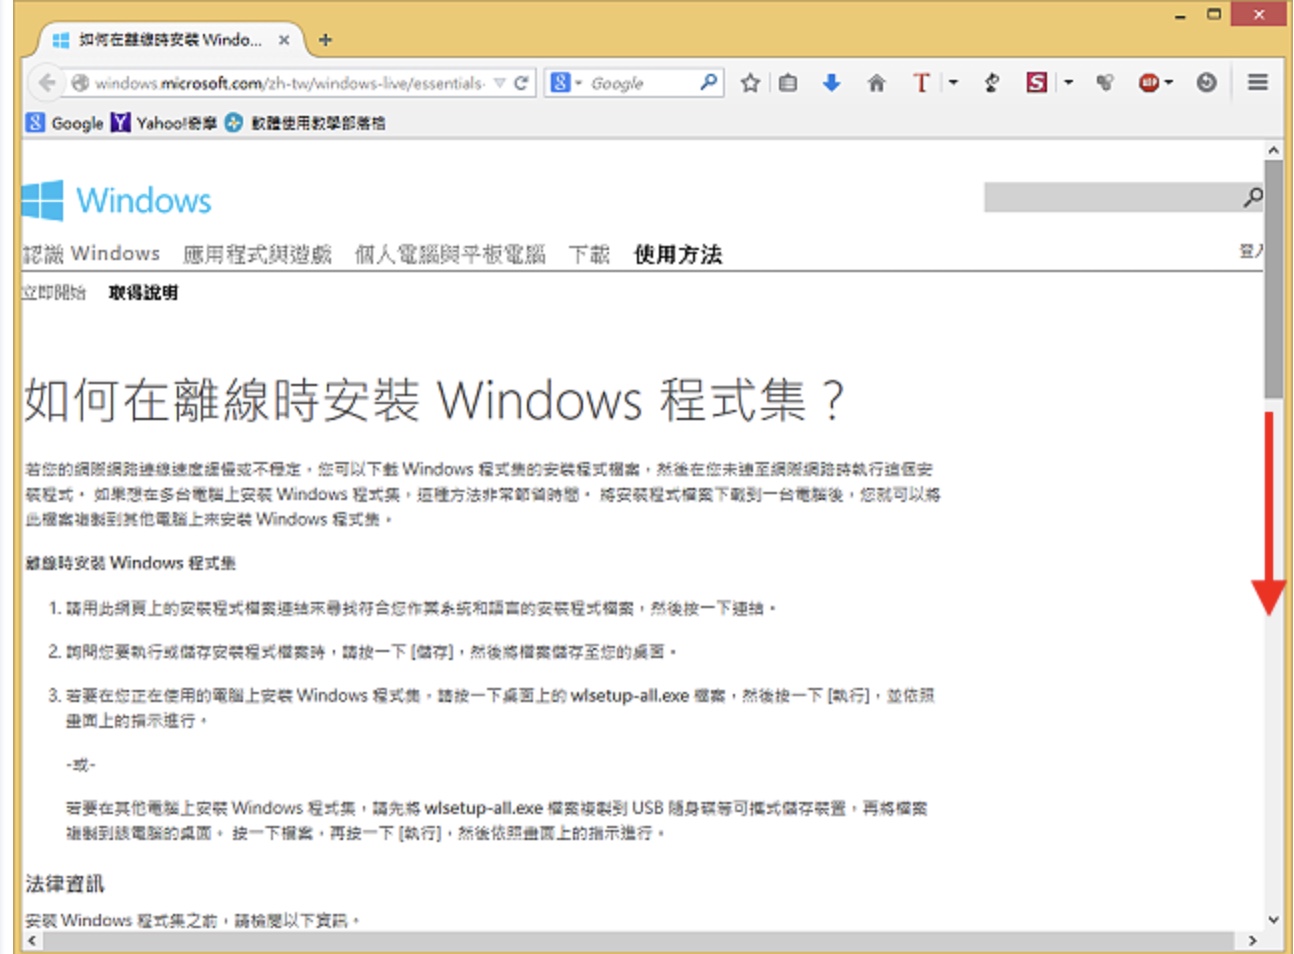Open the Google bookmark
Viewport: 1294px width, 954px height.
click(65, 123)
